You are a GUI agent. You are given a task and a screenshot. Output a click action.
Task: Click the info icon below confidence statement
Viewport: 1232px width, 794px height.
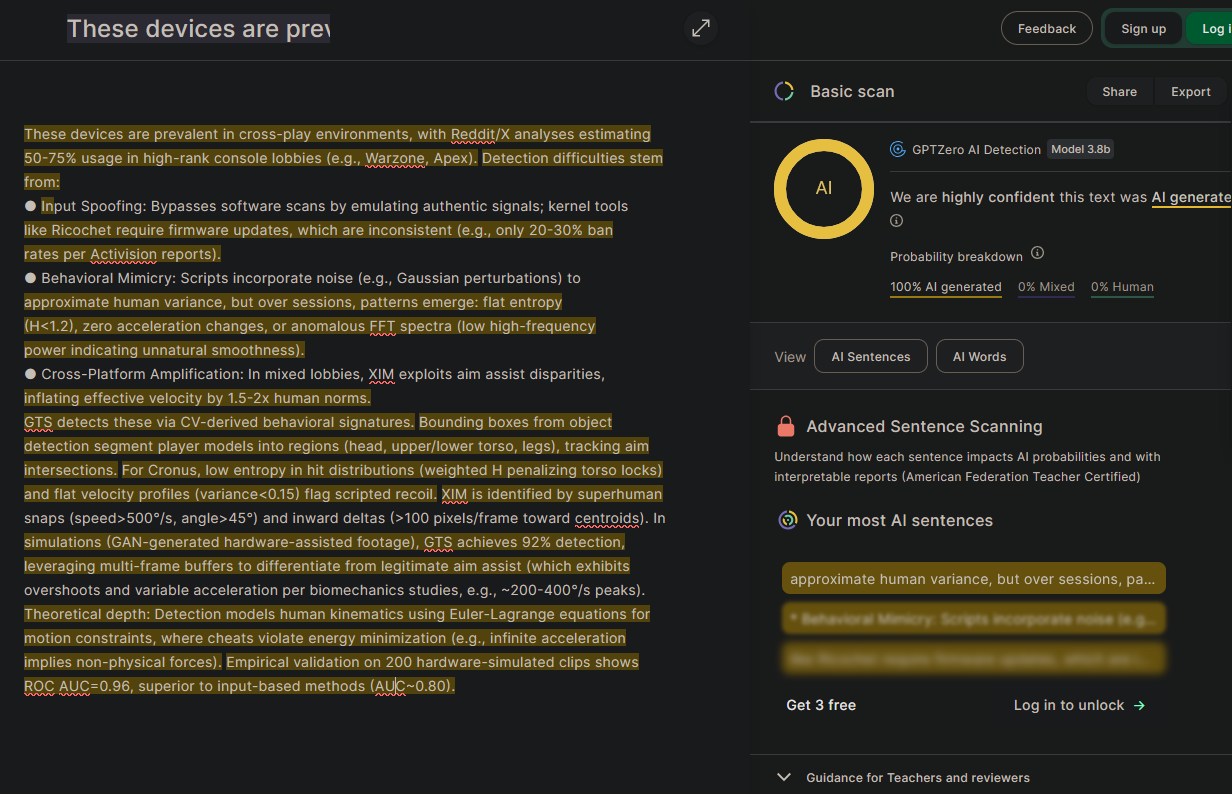pyautogui.click(x=896, y=221)
